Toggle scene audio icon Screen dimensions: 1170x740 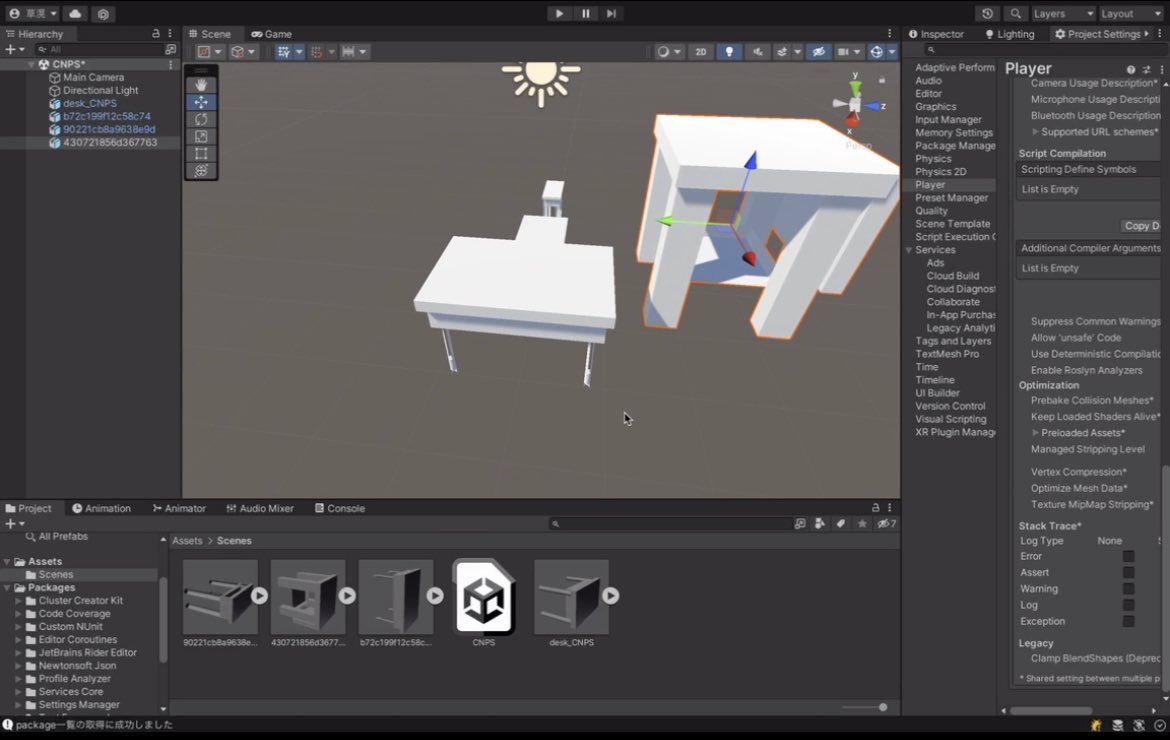click(x=757, y=51)
